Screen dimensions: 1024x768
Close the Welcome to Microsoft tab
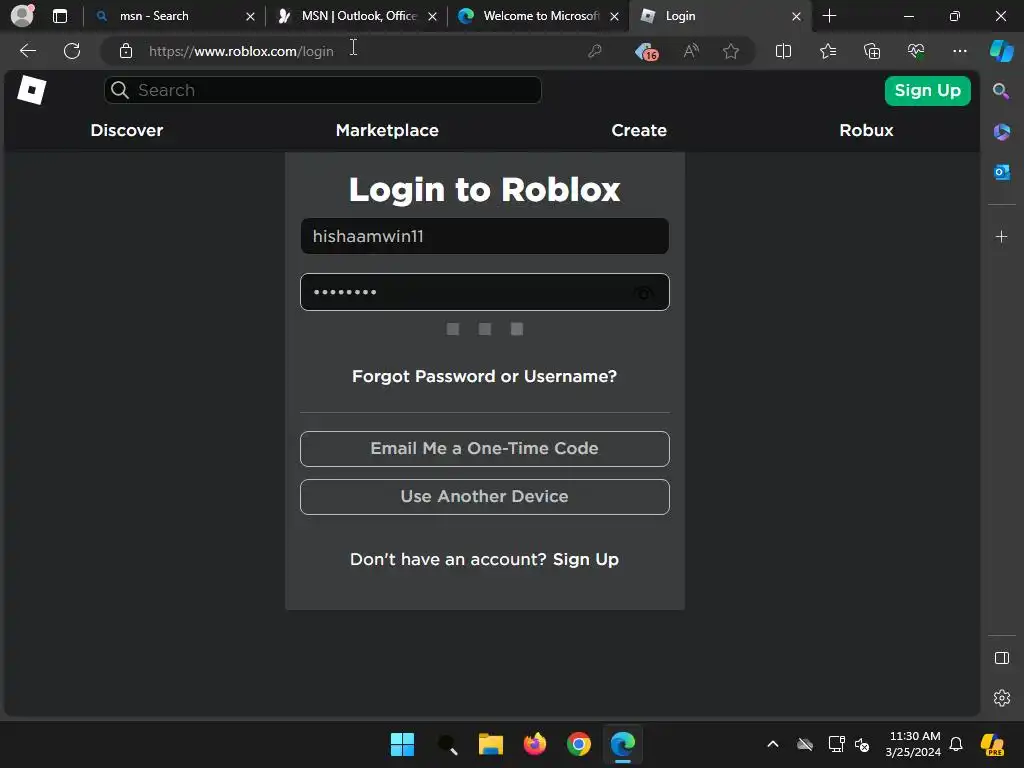pos(614,16)
